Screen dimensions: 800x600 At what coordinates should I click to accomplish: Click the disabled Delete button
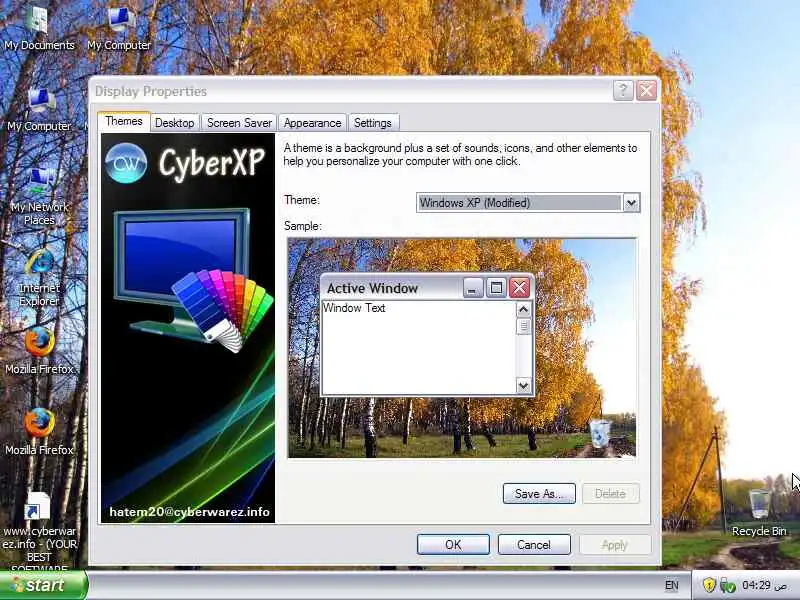click(611, 493)
